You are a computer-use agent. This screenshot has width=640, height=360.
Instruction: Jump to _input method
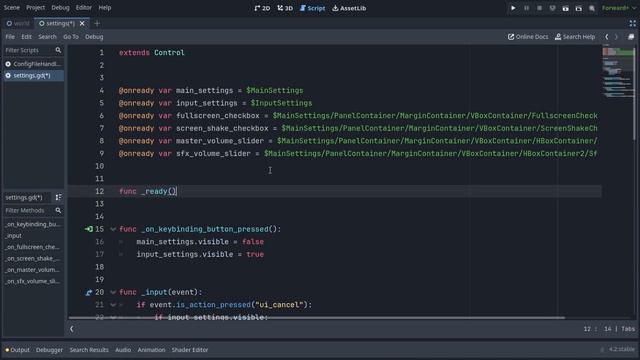pyautogui.click(x=33, y=236)
